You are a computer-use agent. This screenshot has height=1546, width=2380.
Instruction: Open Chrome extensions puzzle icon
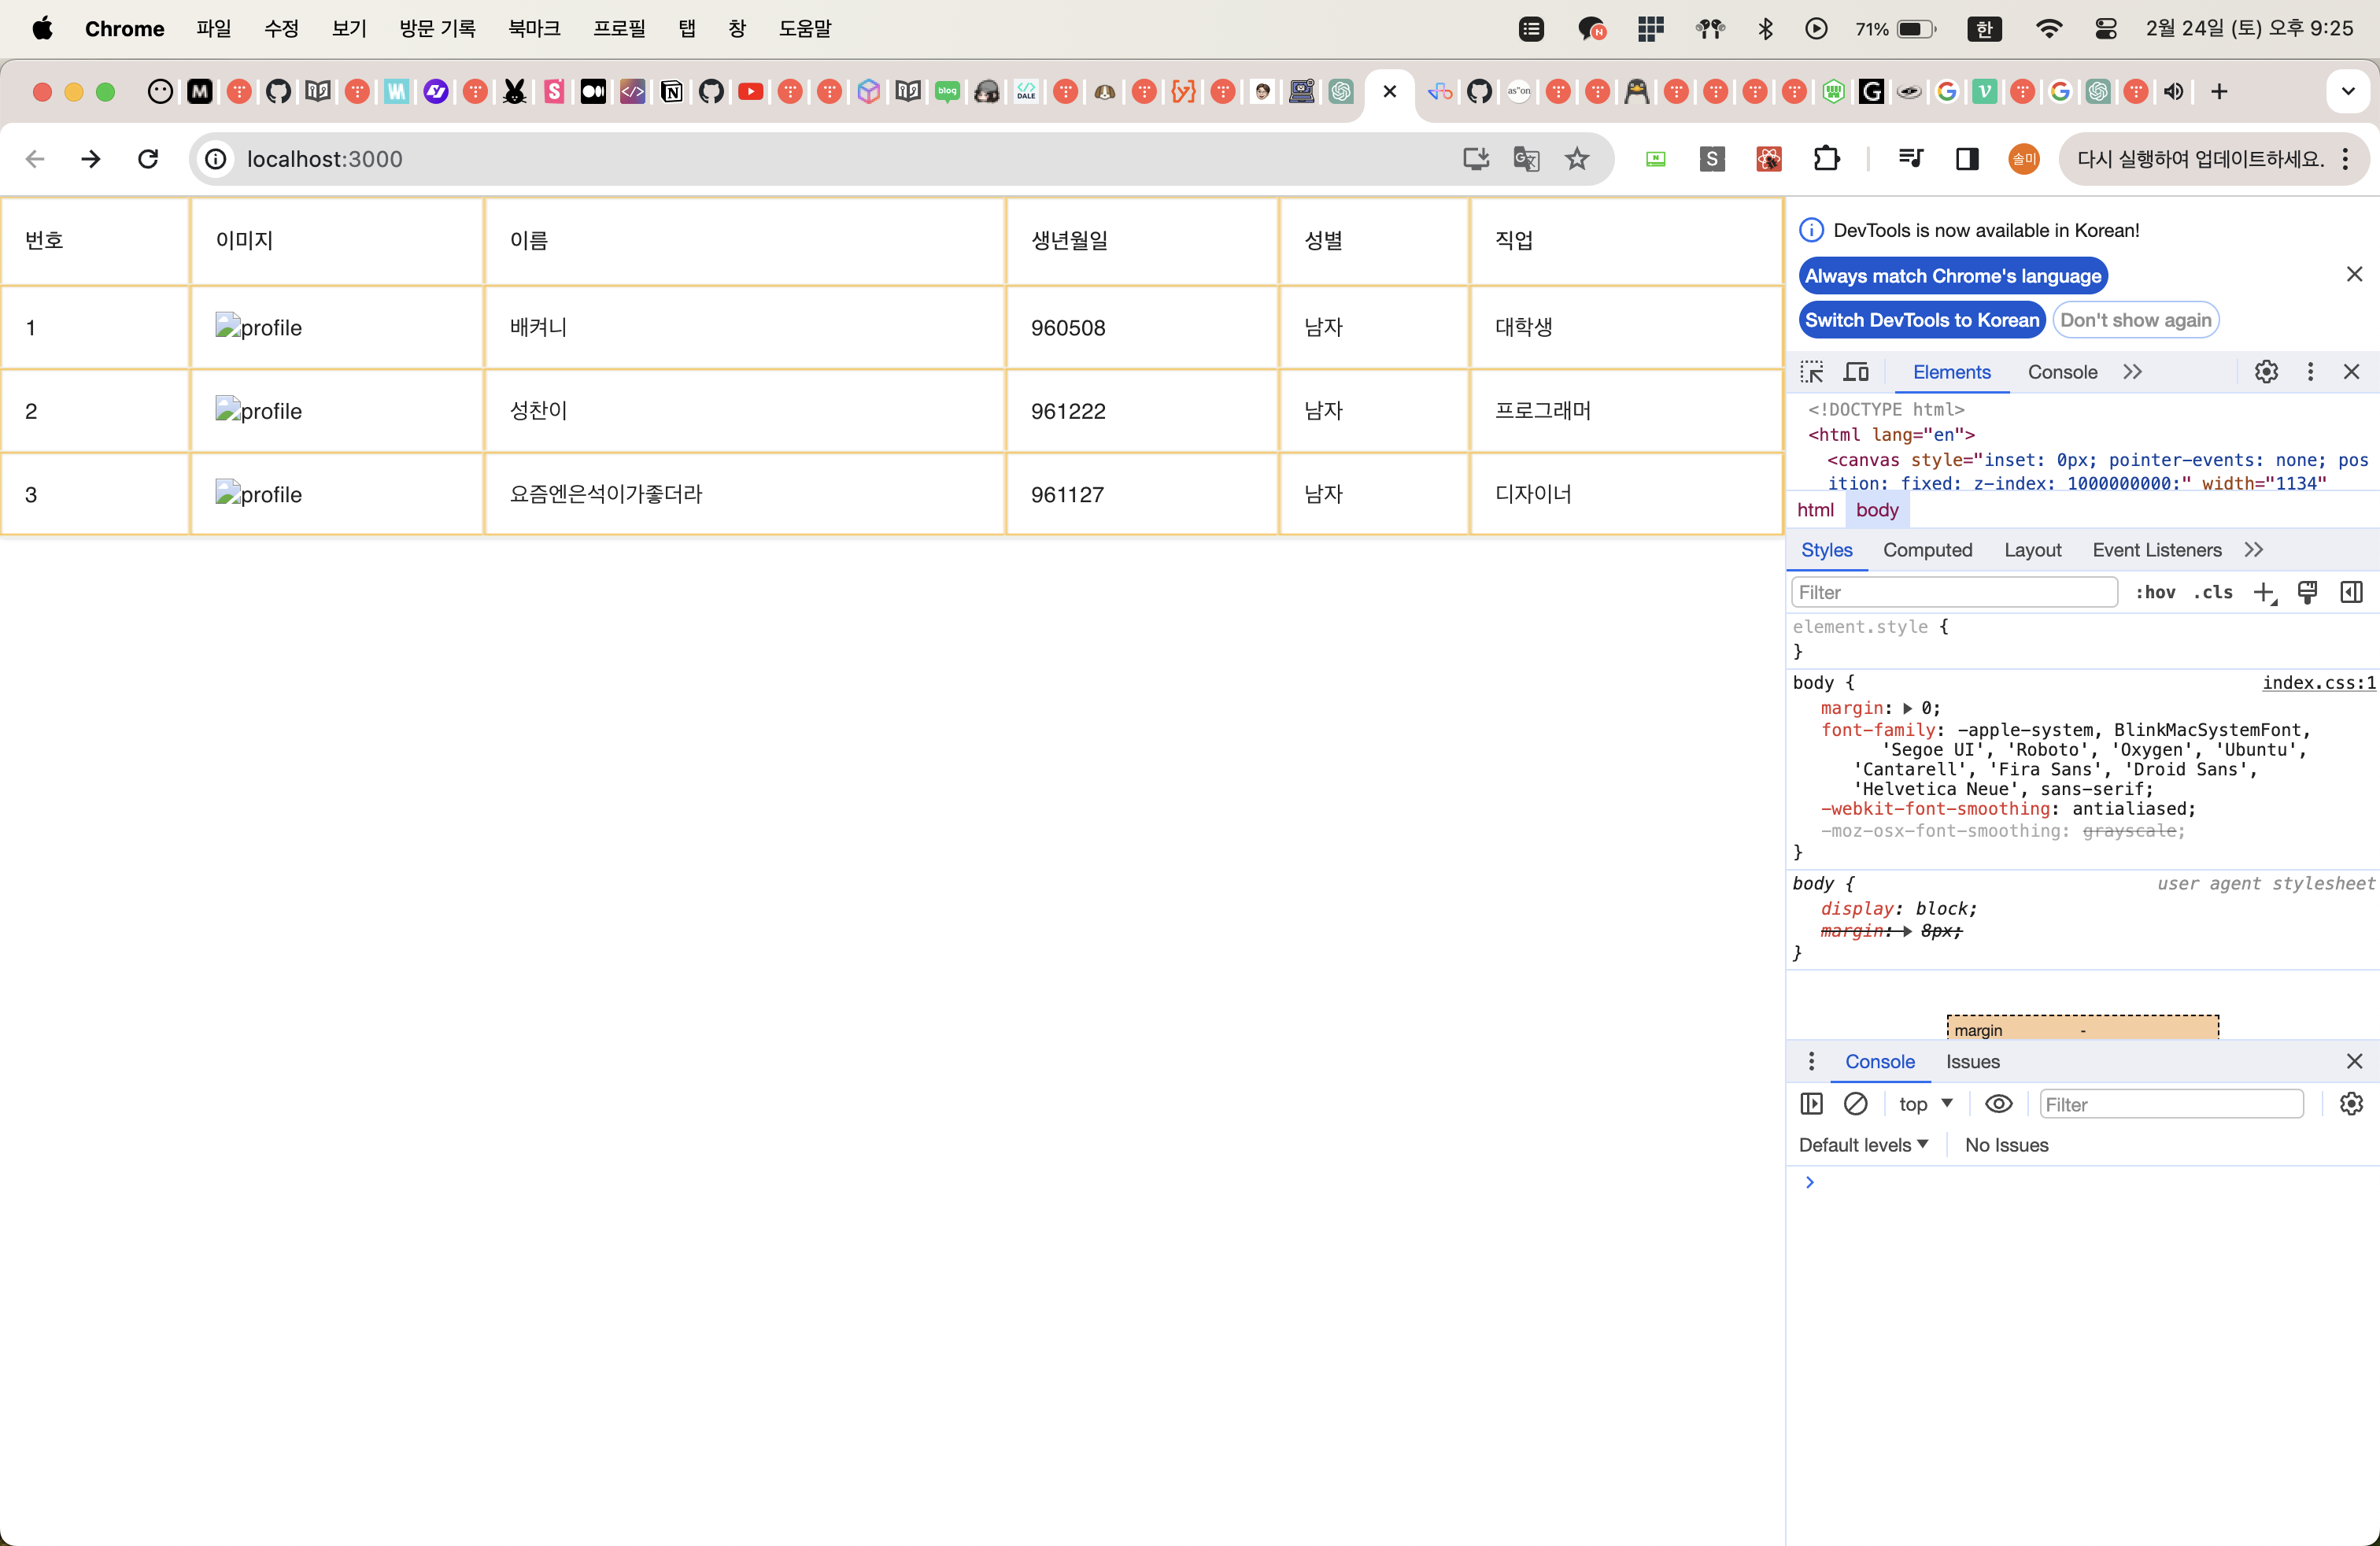1826,159
